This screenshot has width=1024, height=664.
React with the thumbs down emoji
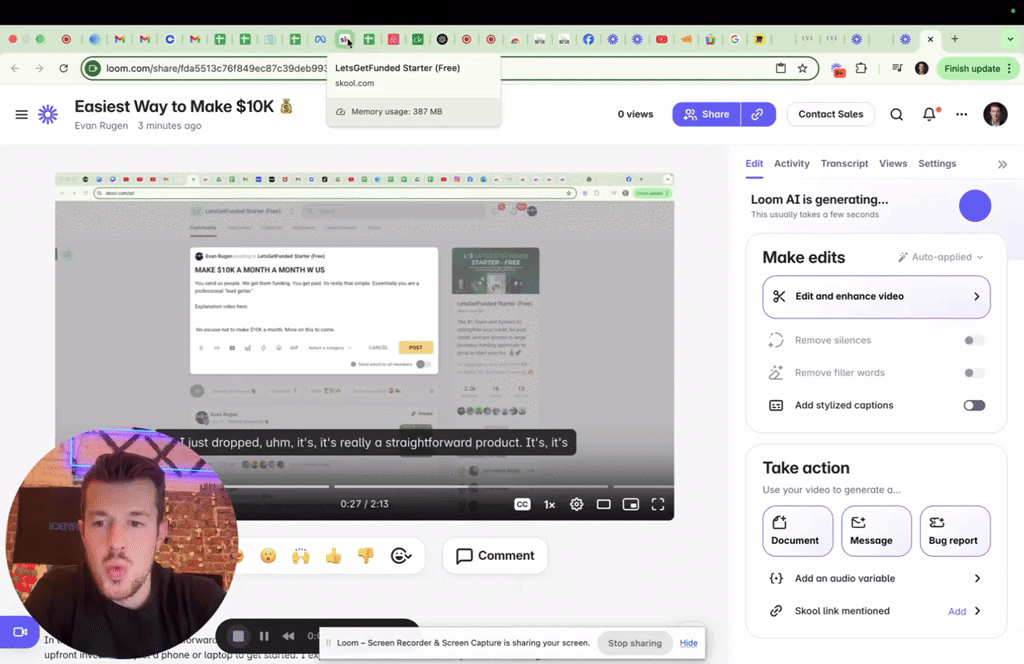(366, 556)
